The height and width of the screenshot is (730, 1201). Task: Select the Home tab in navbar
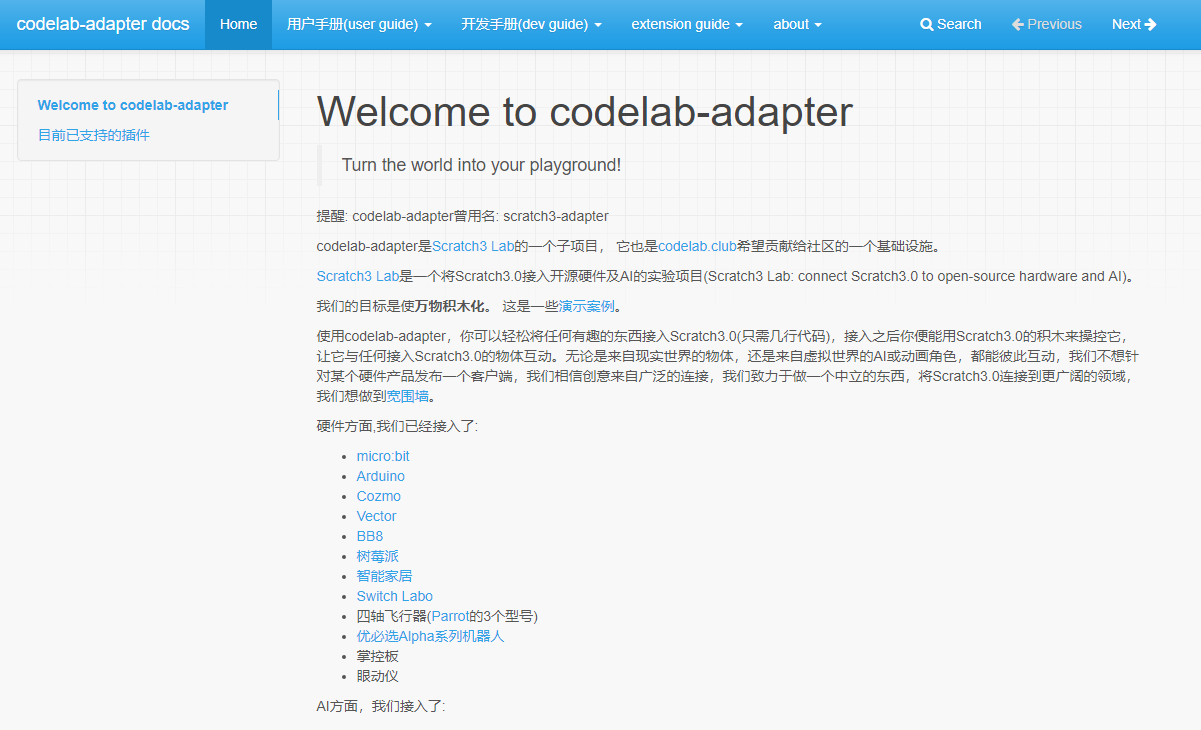click(238, 24)
